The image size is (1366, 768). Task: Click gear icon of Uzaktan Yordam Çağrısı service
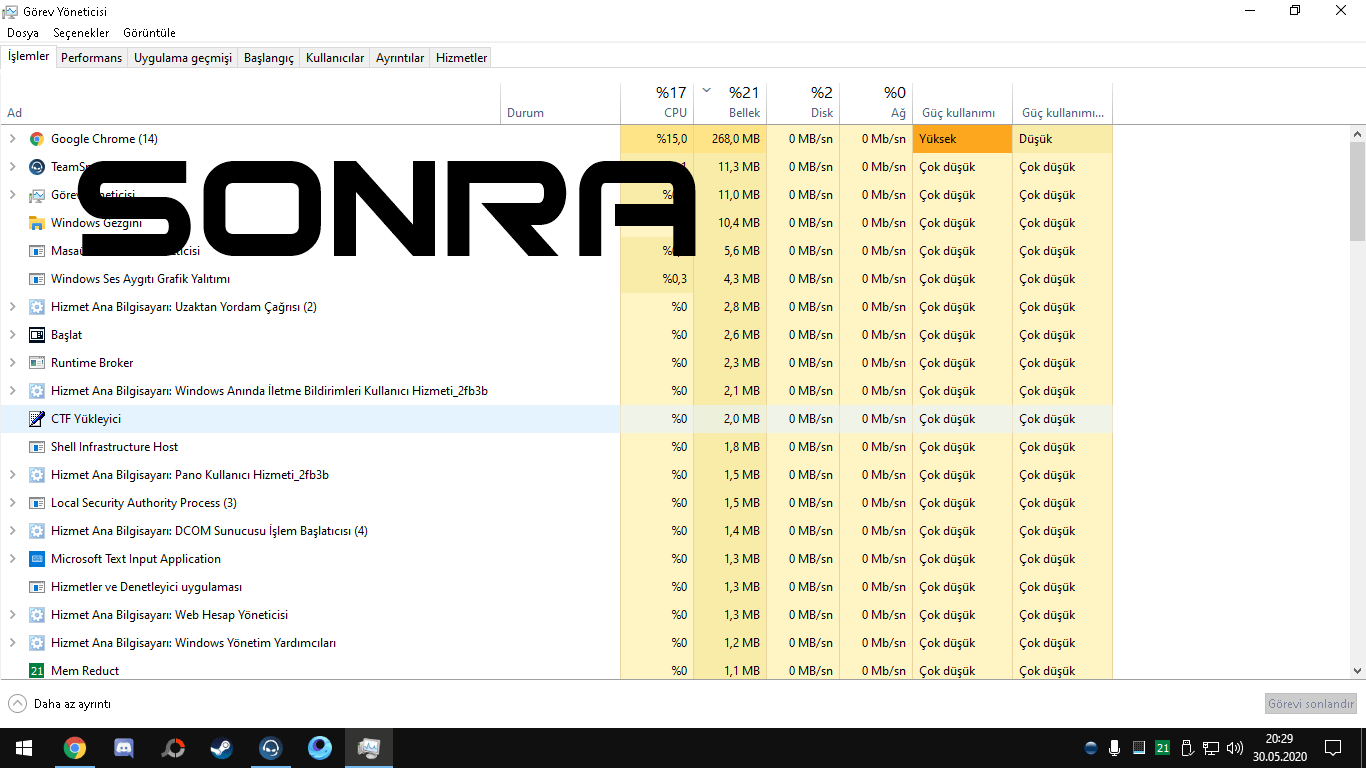point(37,307)
